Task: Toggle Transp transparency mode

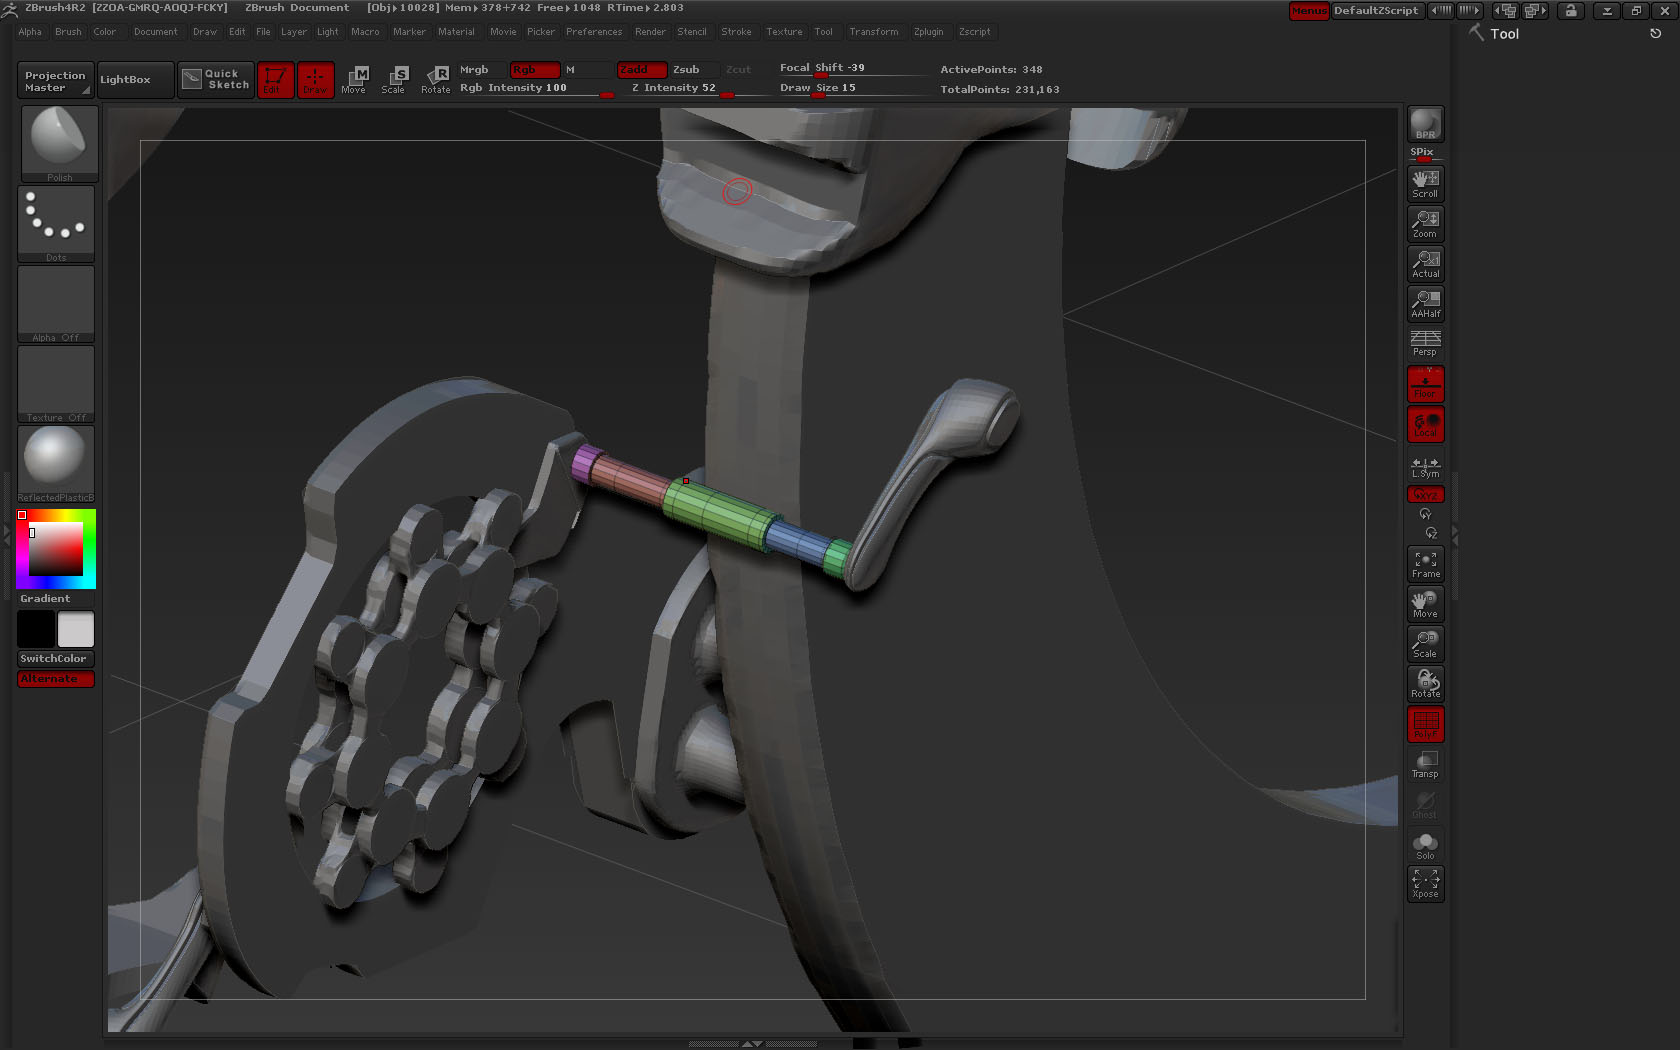Action: [x=1425, y=764]
